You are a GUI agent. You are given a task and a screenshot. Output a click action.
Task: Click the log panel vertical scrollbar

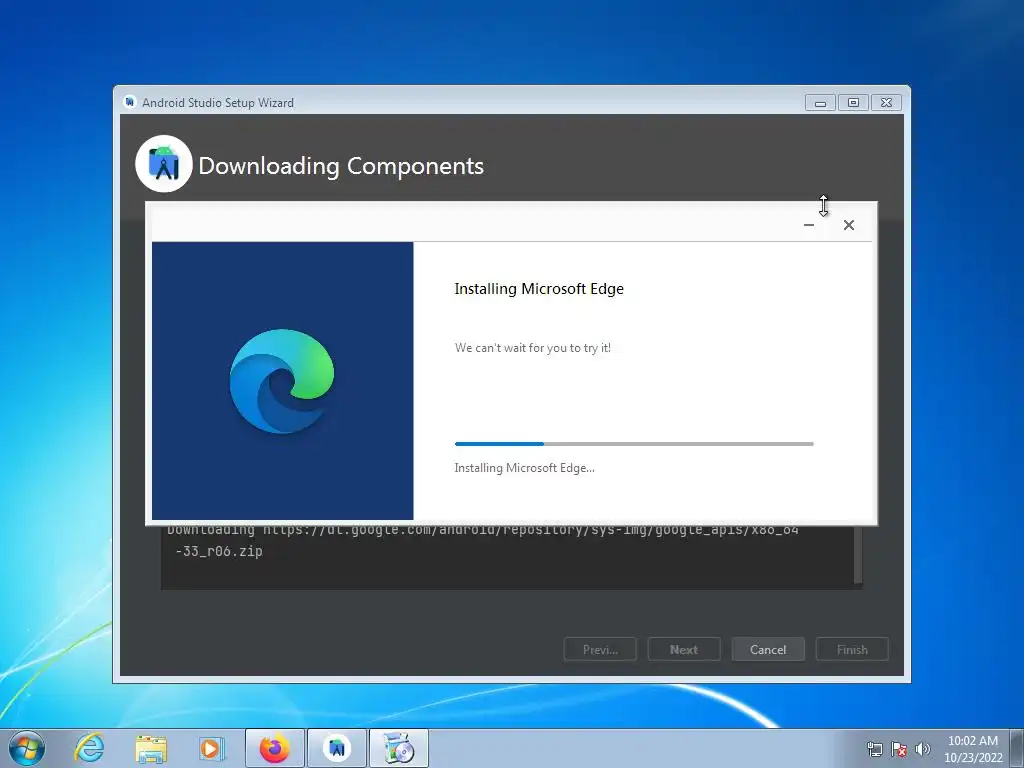pyautogui.click(x=858, y=555)
